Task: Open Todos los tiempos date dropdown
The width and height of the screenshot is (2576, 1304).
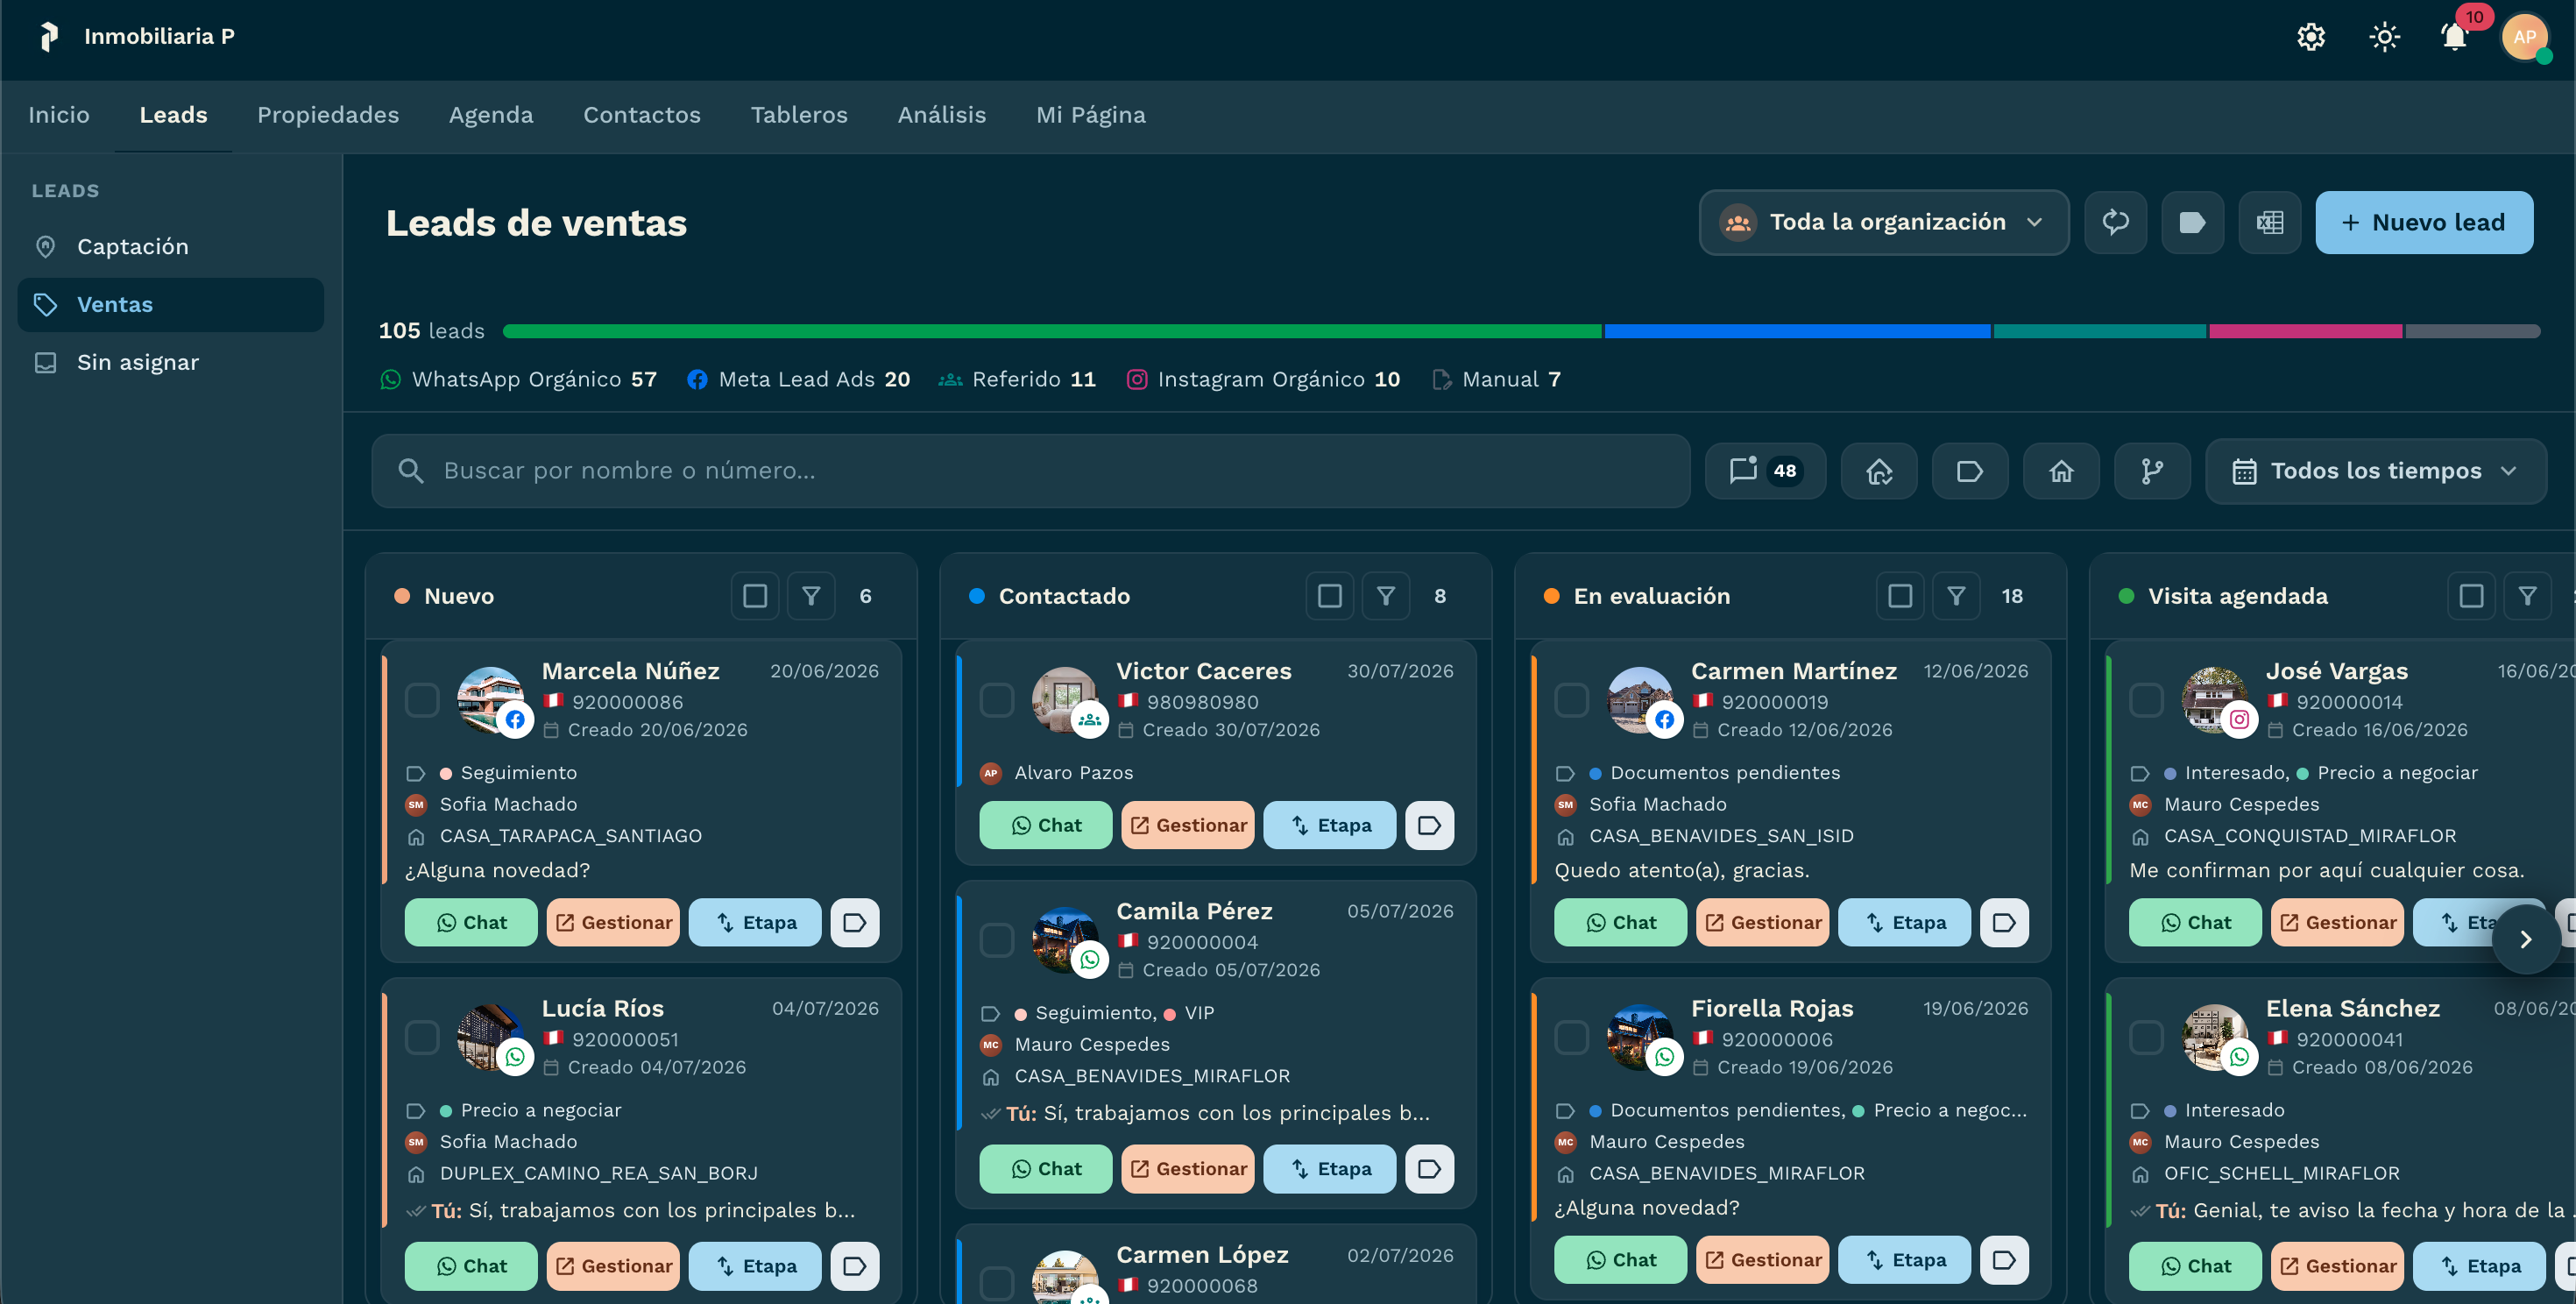Action: 2375,471
